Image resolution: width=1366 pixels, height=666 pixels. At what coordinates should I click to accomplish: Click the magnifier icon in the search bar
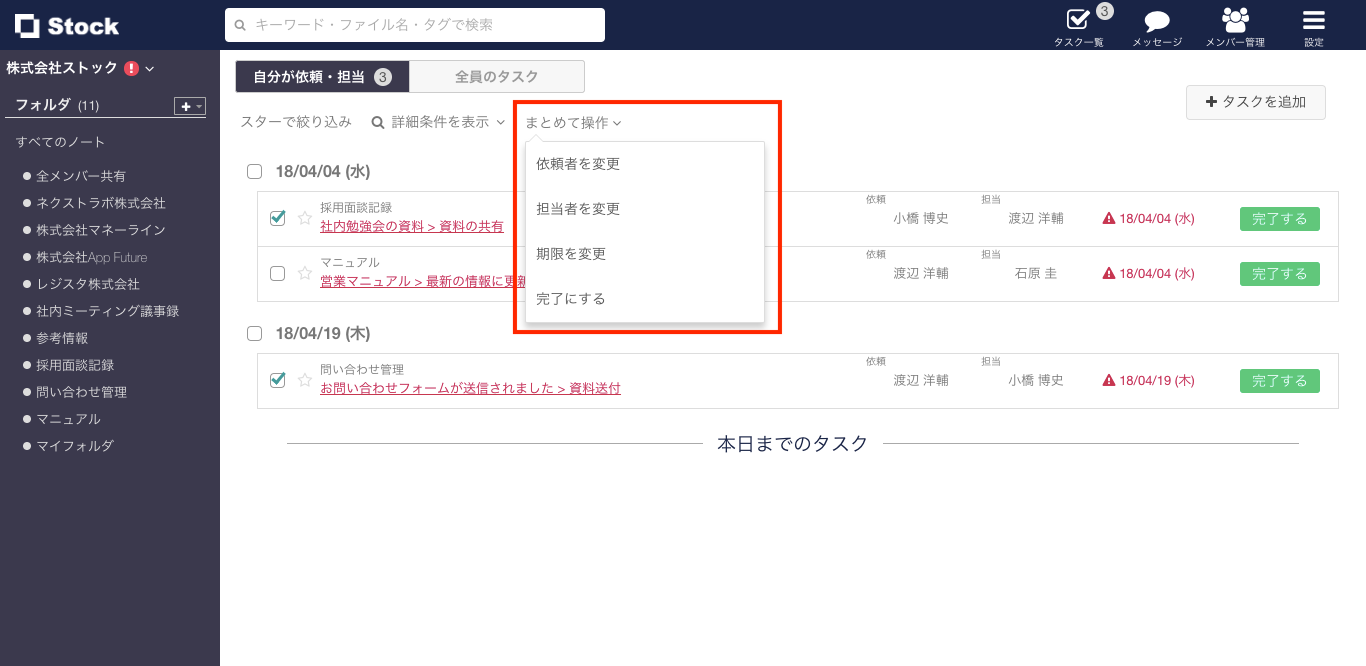238,25
